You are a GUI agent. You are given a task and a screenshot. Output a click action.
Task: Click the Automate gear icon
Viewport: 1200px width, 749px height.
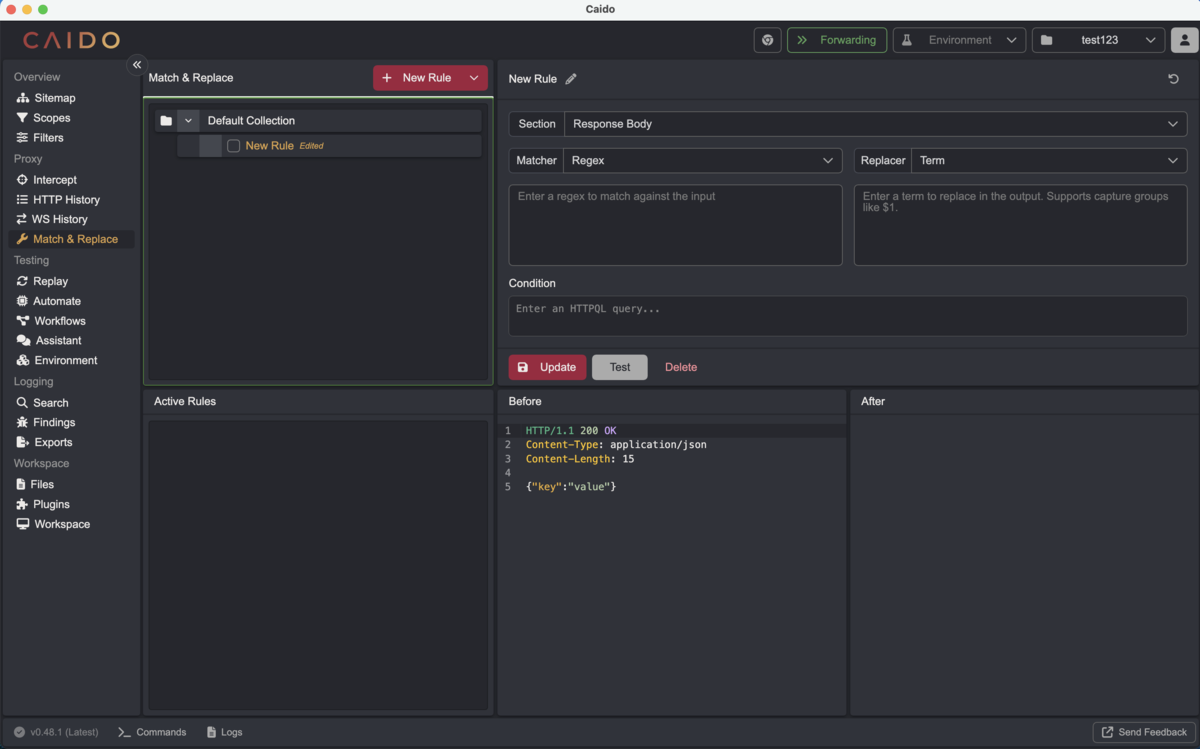22,301
